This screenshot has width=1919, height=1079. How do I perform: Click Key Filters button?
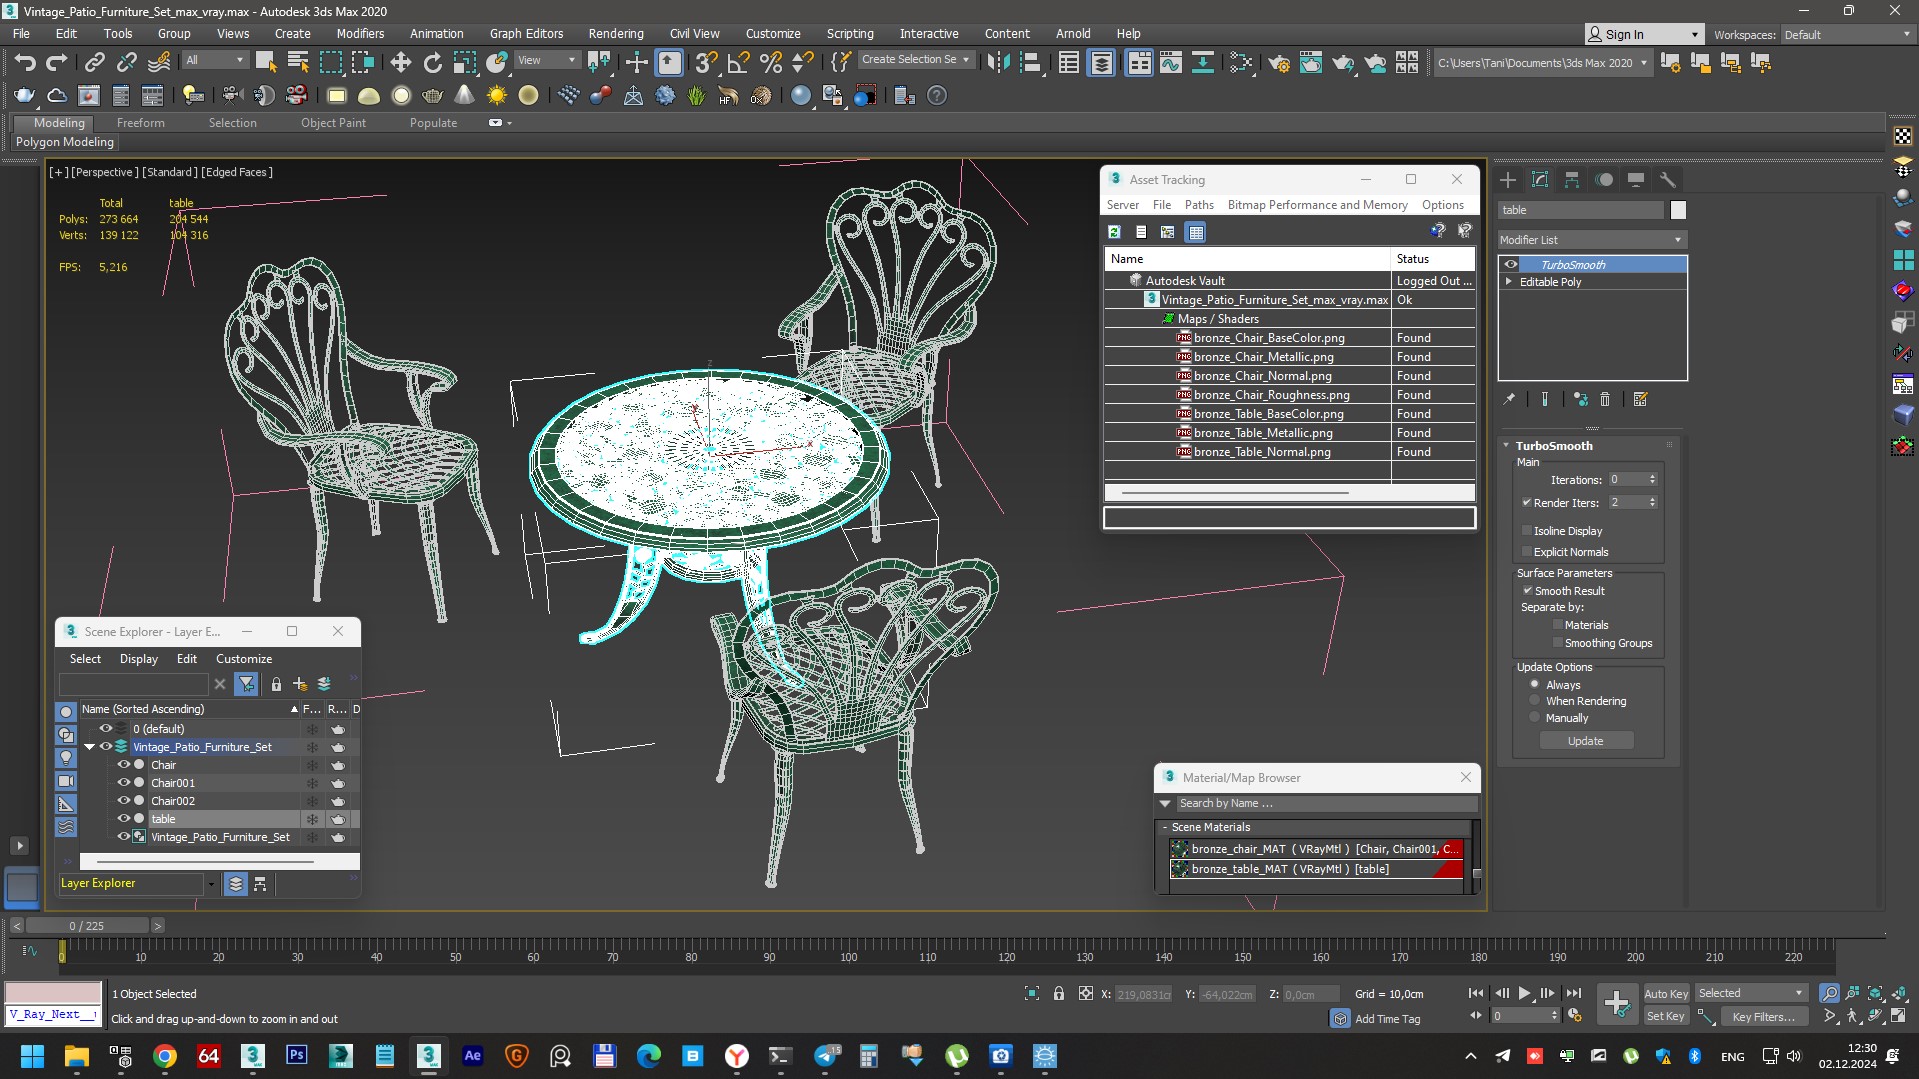point(1764,1017)
